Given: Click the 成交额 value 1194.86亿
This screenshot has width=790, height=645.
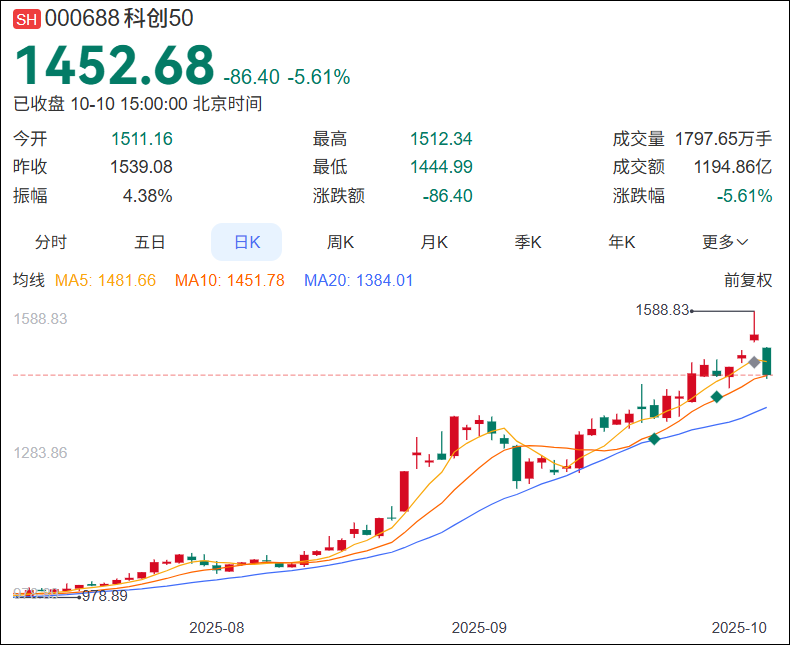Looking at the screenshot, I should (733, 167).
